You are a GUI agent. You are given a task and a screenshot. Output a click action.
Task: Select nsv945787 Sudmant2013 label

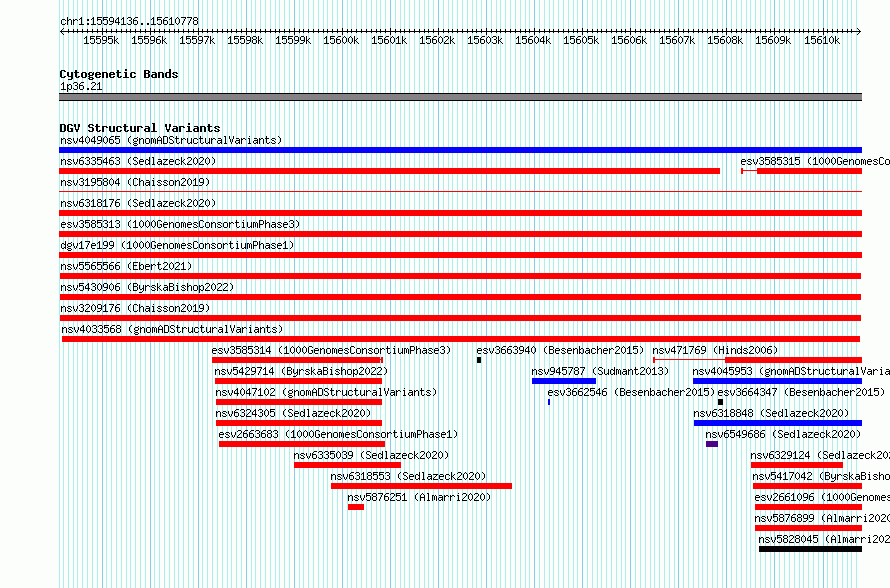point(600,371)
